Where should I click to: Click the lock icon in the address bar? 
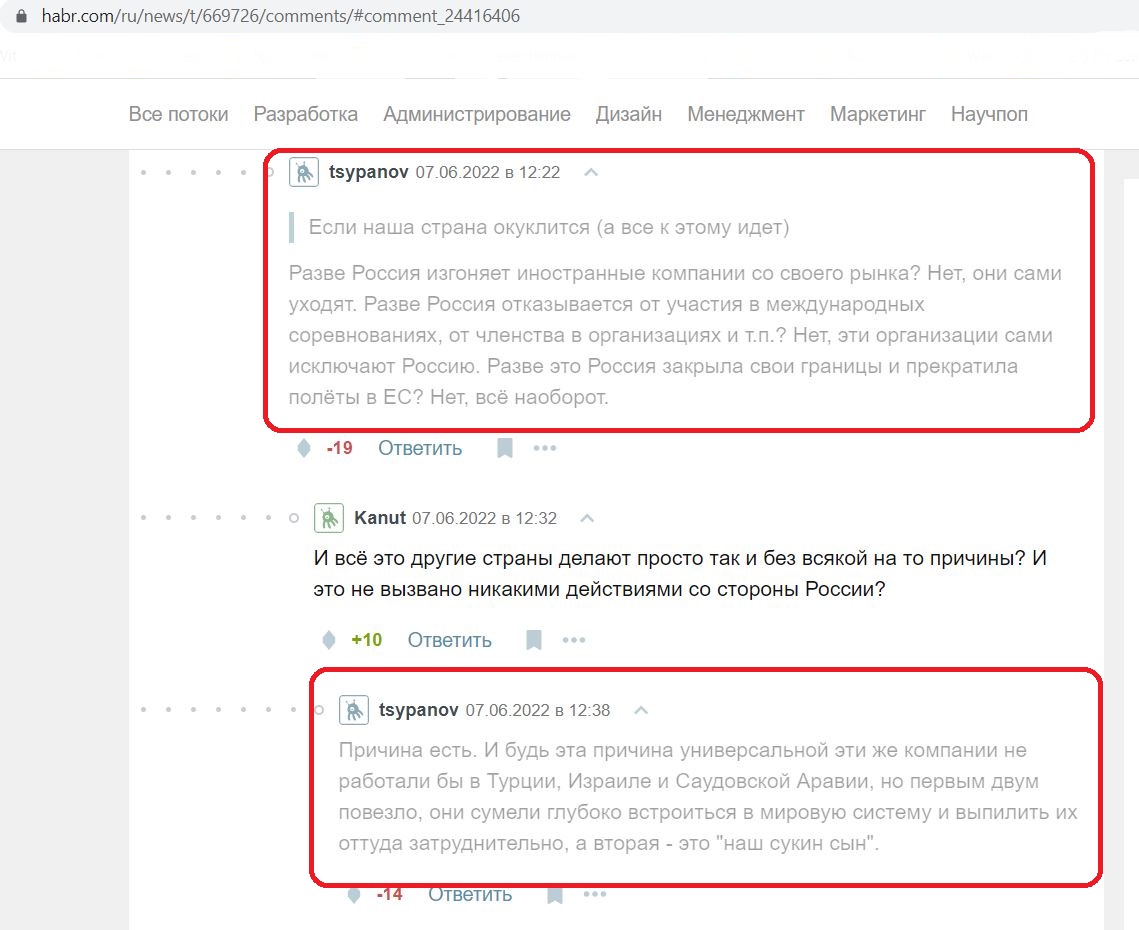(x=21, y=16)
